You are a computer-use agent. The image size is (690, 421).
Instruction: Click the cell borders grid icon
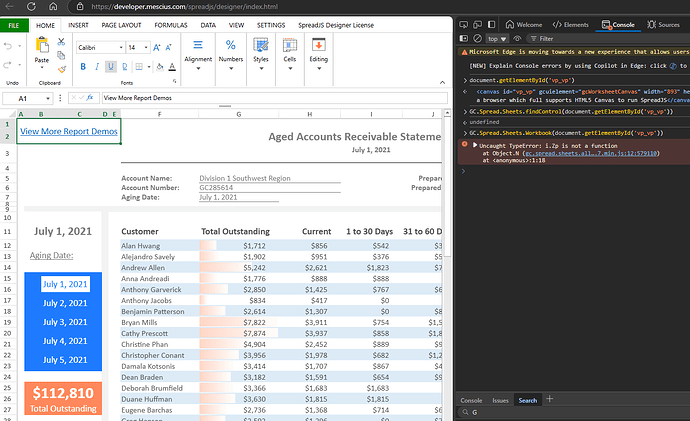[139, 67]
